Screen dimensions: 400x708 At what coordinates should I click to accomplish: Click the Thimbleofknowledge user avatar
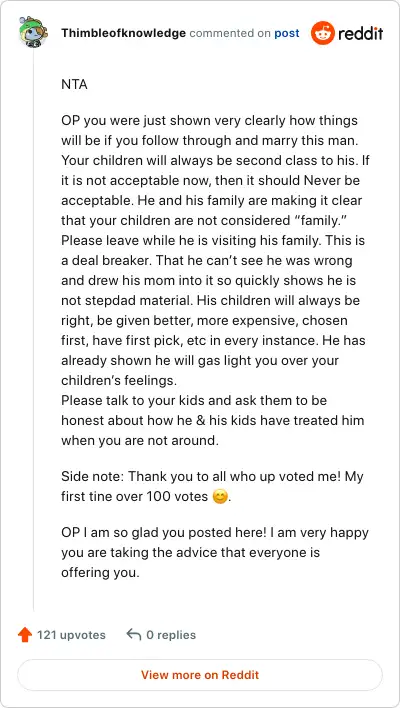(x=31, y=33)
